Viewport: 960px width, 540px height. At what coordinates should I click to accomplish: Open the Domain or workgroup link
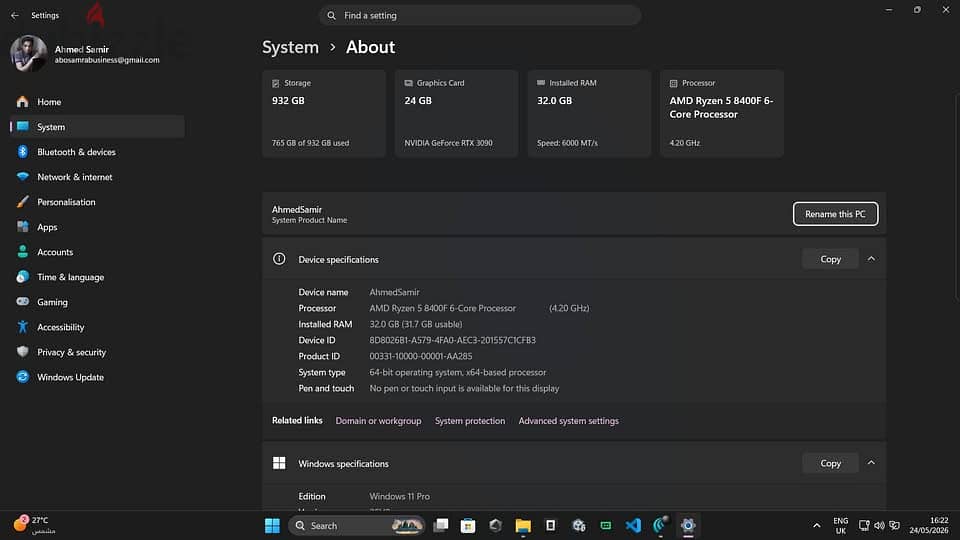pyautogui.click(x=378, y=421)
